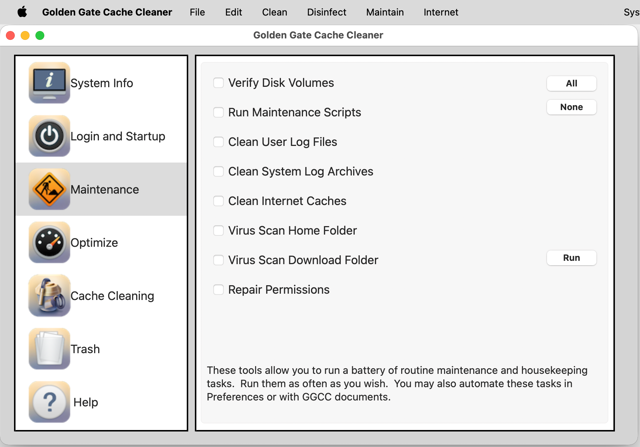Select the Cache Cleaning label
This screenshot has width=640, height=447.
(x=112, y=296)
